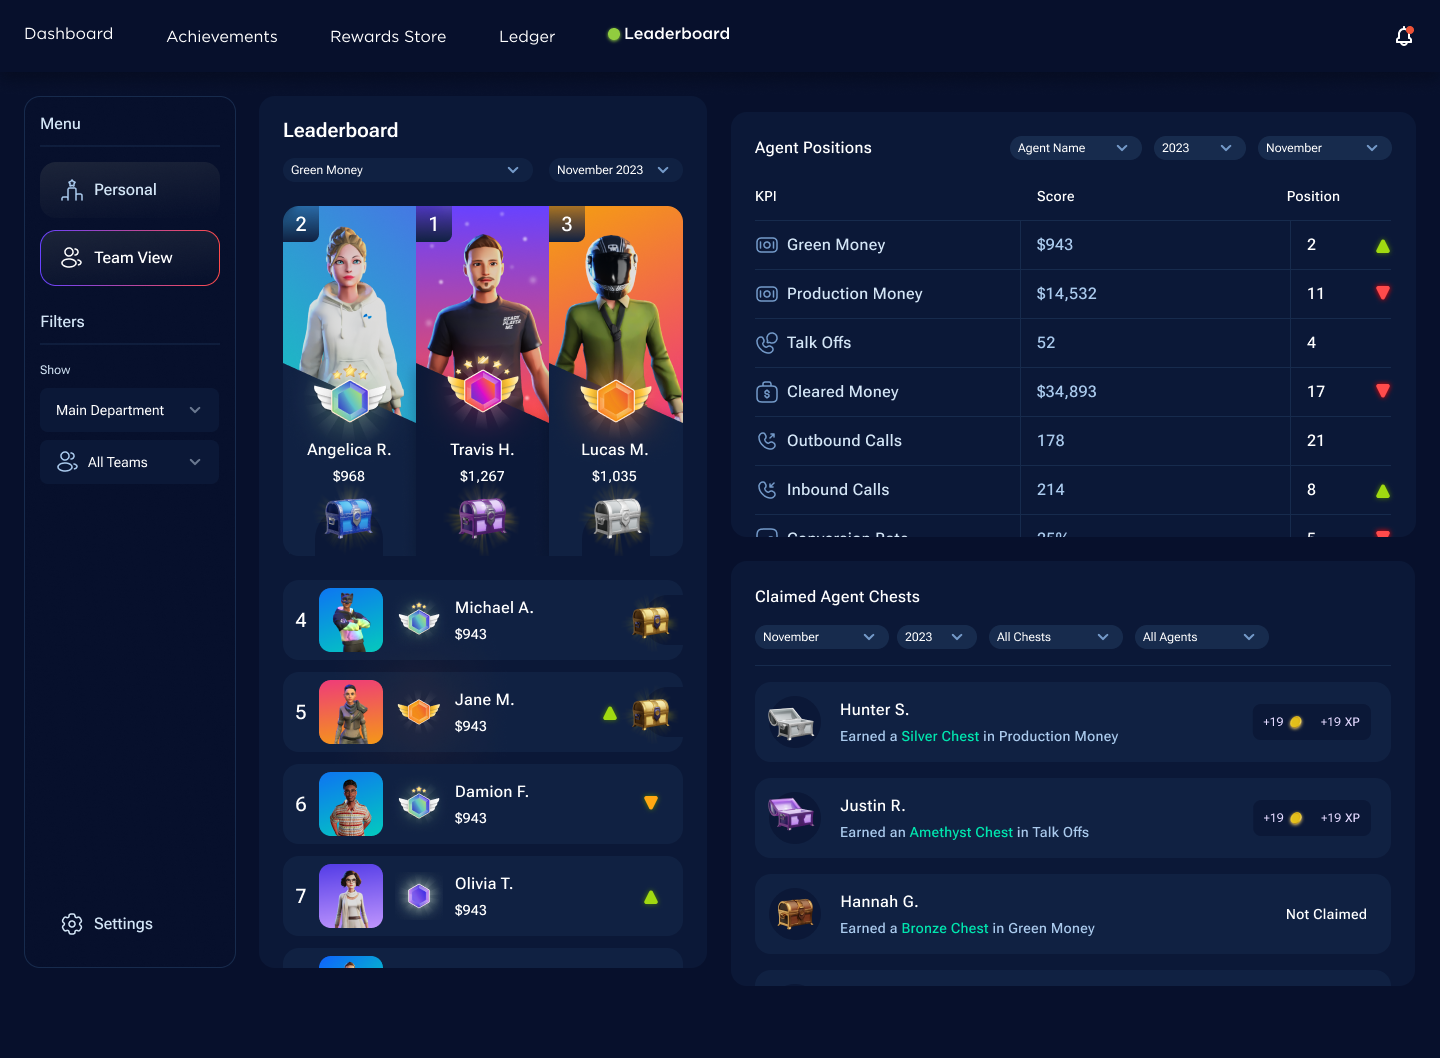This screenshot has height=1058, width=1440.
Task: Click the Silver Chest link
Action: coord(940,736)
